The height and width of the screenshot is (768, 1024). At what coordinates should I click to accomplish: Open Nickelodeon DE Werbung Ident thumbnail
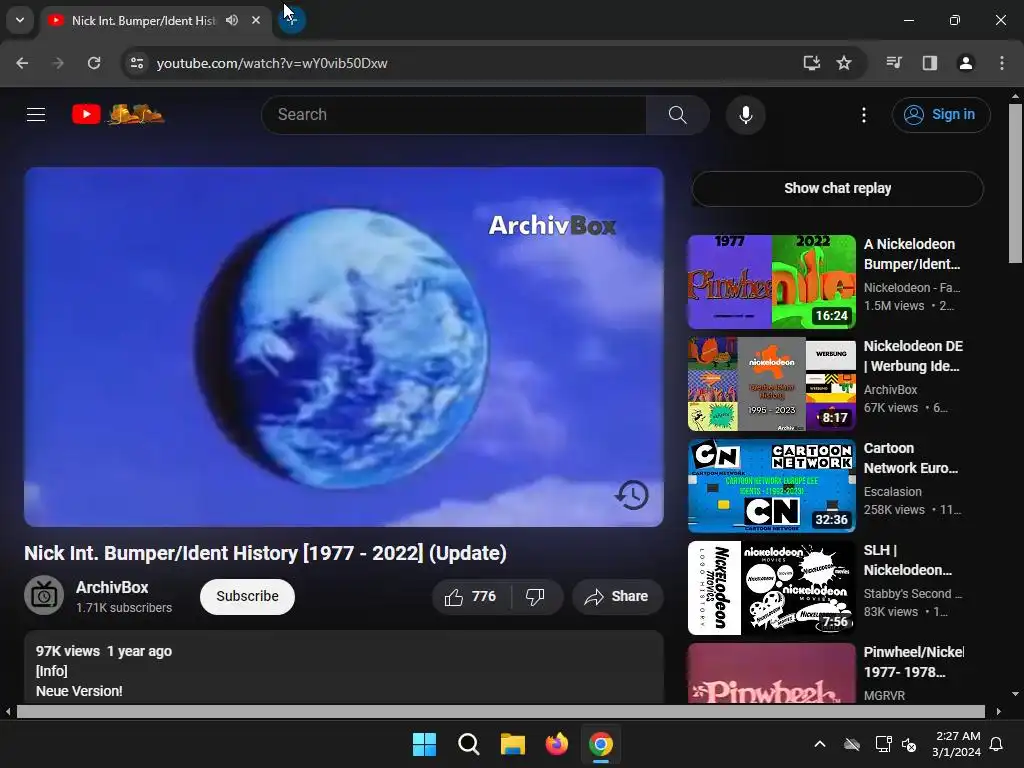771,383
